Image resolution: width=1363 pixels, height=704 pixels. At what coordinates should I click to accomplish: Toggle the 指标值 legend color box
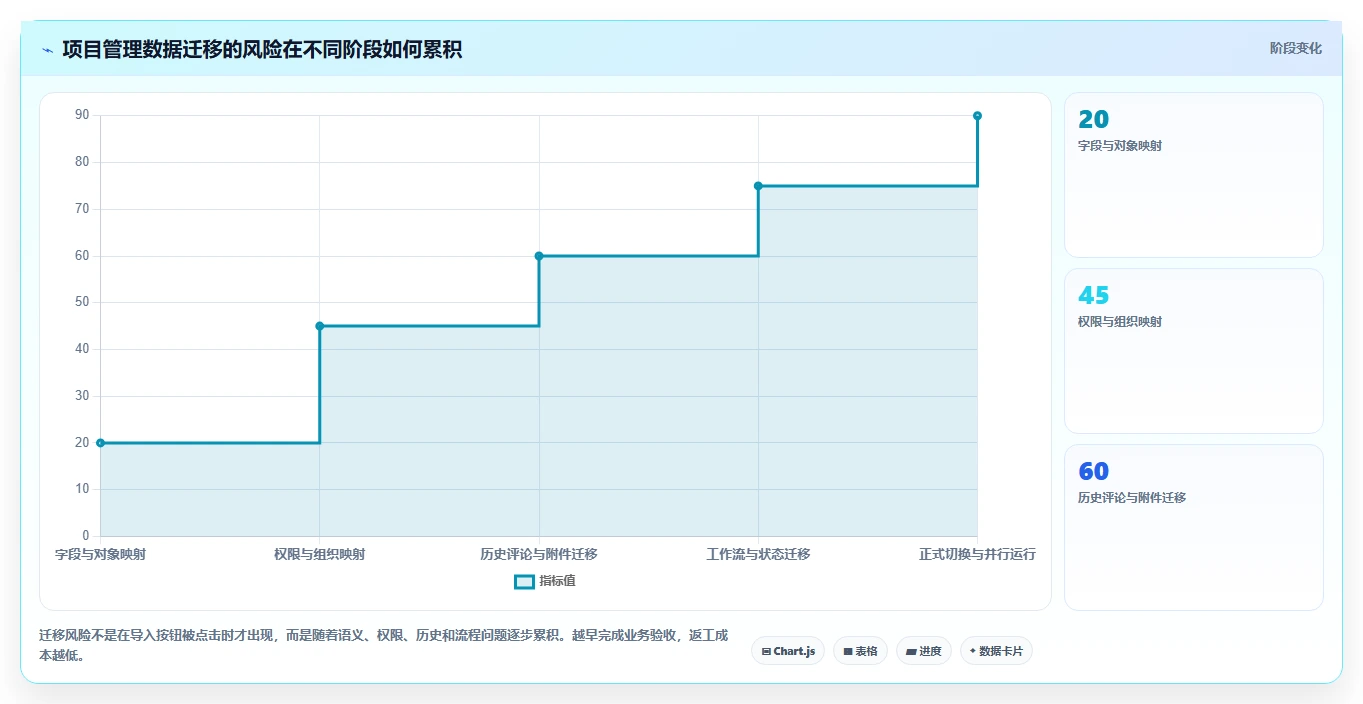pyautogui.click(x=525, y=581)
